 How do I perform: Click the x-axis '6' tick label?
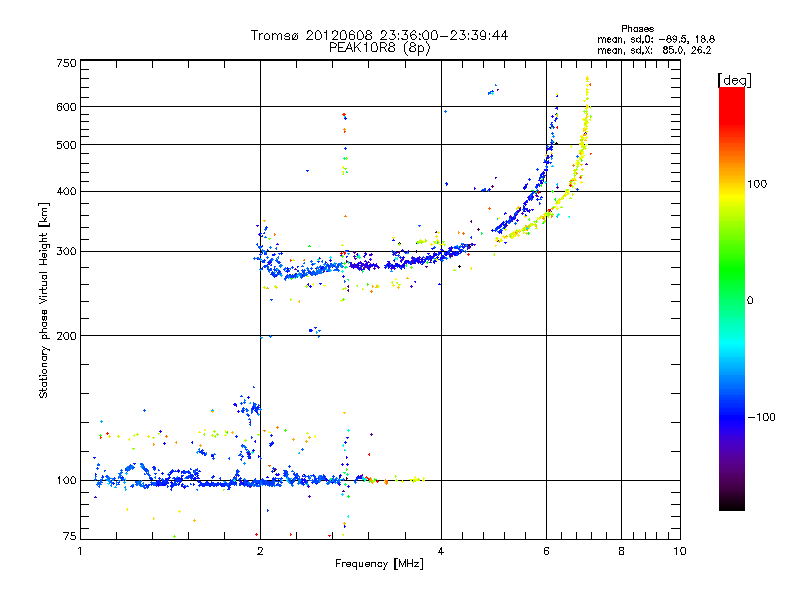click(x=546, y=551)
